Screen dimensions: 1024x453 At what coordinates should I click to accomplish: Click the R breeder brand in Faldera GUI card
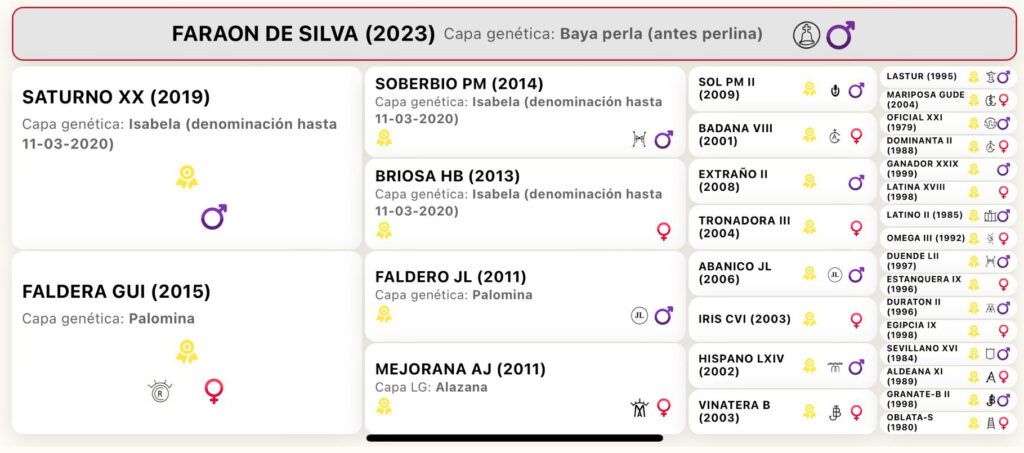[159, 392]
